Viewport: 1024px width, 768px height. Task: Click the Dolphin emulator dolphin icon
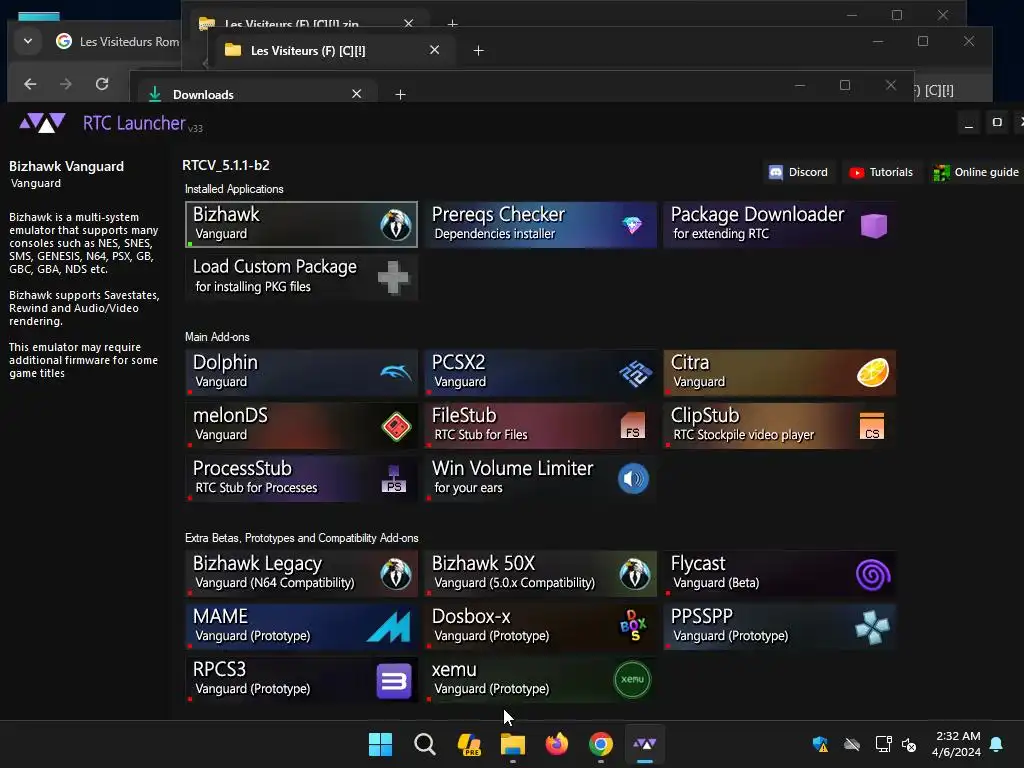coord(396,373)
